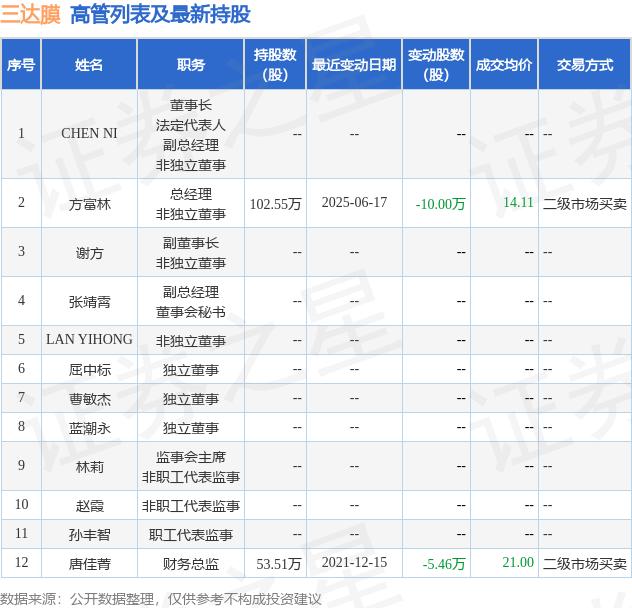Select the 交易方式 column header
This screenshot has height=608, width=632.
(x=585, y=65)
